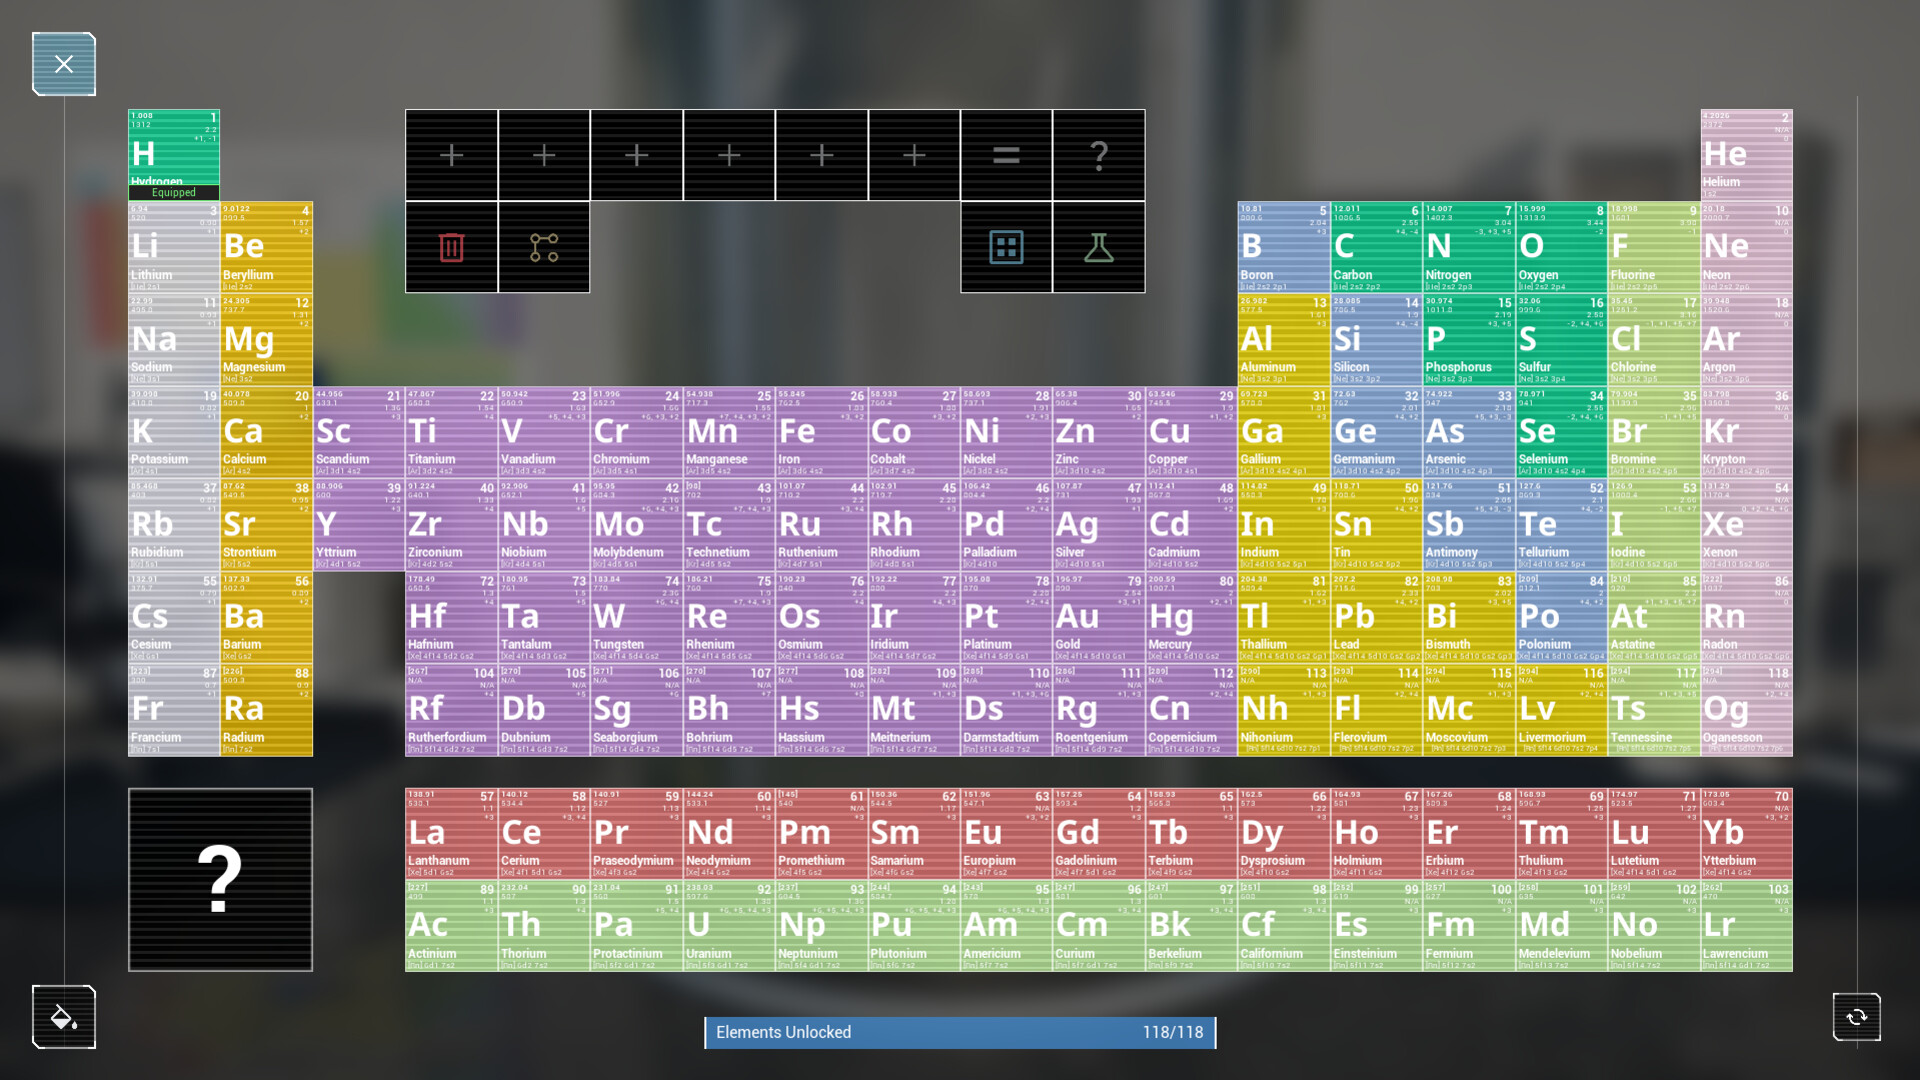Click the blue grid inventory icon
This screenshot has width=1920, height=1080.
coord(1006,247)
